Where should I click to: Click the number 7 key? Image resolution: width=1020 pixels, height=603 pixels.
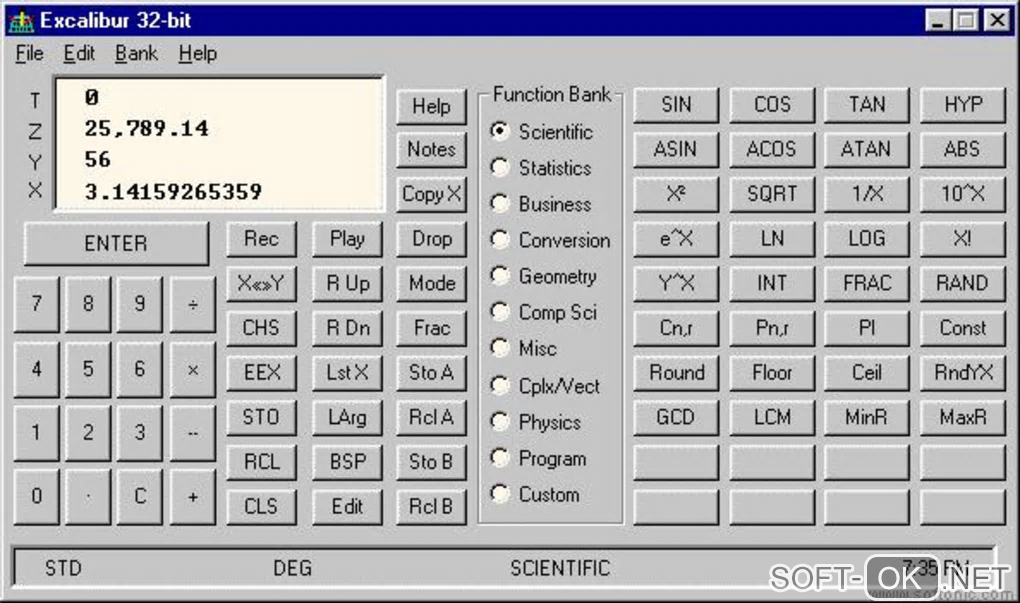[x=36, y=304]
